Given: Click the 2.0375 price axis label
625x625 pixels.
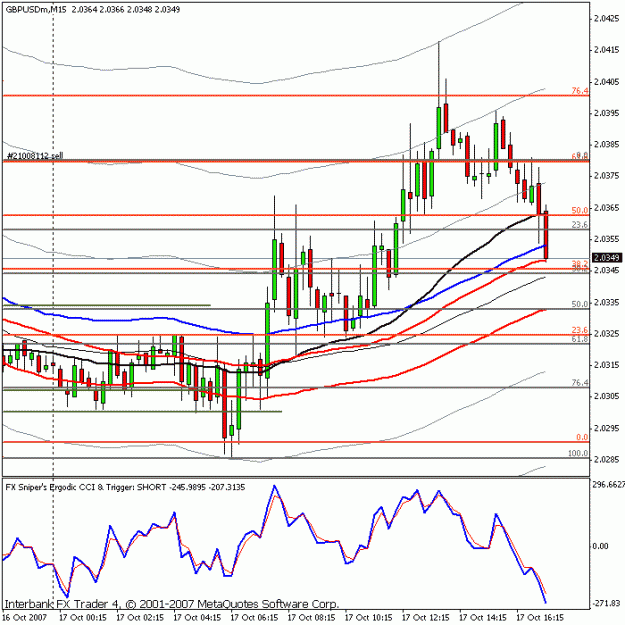Looking at the screenshot, I should 607,176.
